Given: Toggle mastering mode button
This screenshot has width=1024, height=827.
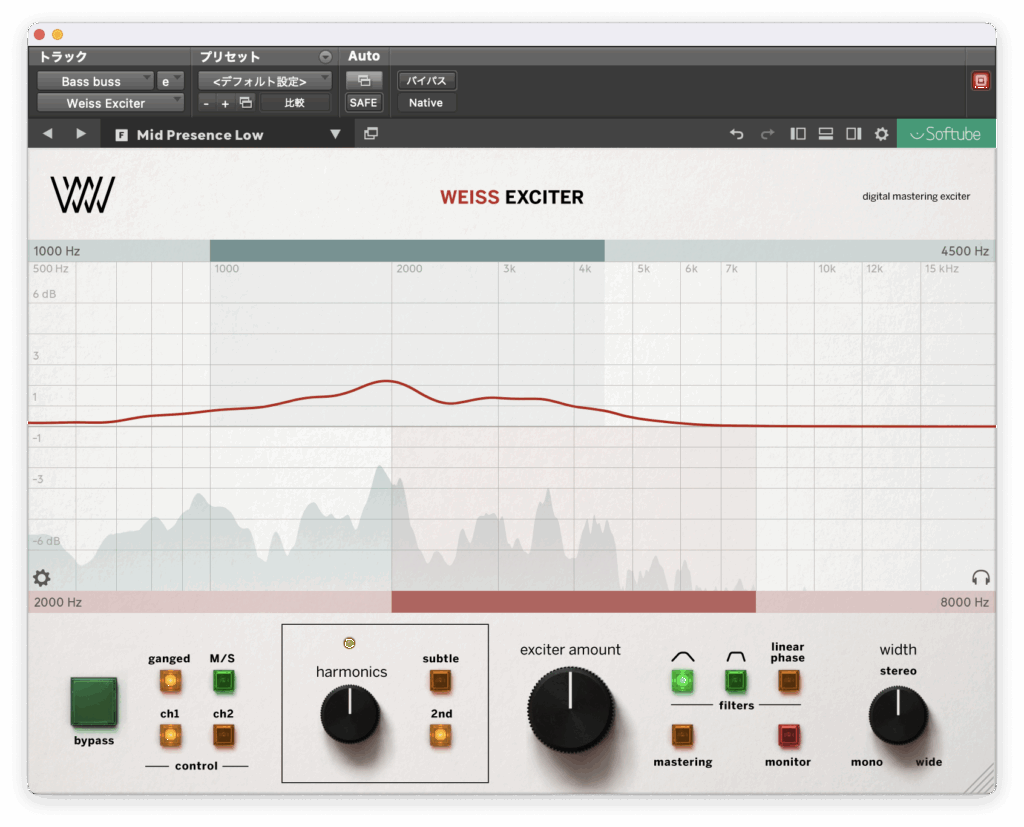Looking at the screenshot, I should click(x=682, y=736).
